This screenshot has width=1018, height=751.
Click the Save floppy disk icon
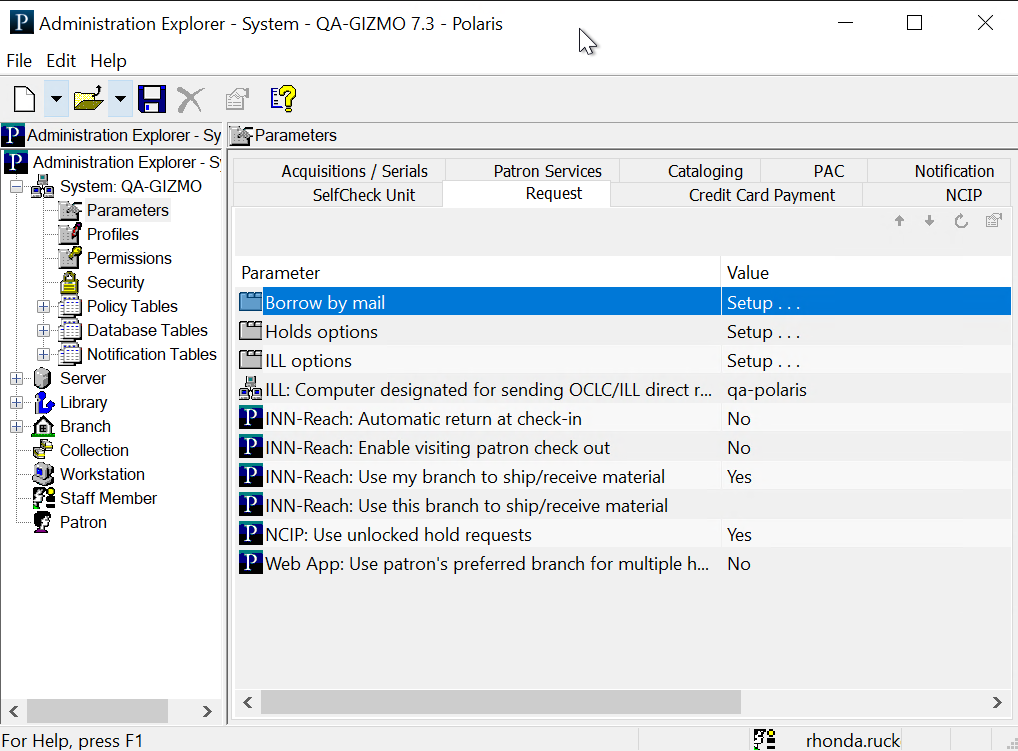click(151, 99)
